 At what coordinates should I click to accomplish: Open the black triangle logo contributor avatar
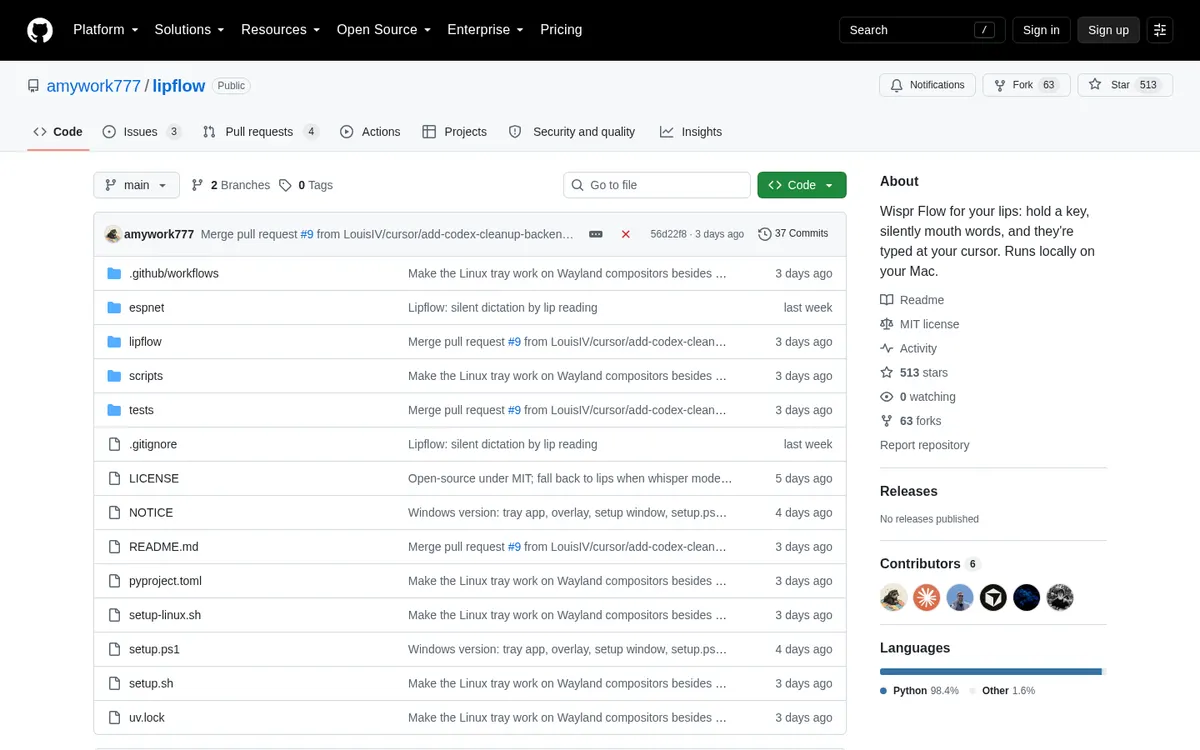pos(993,598)
